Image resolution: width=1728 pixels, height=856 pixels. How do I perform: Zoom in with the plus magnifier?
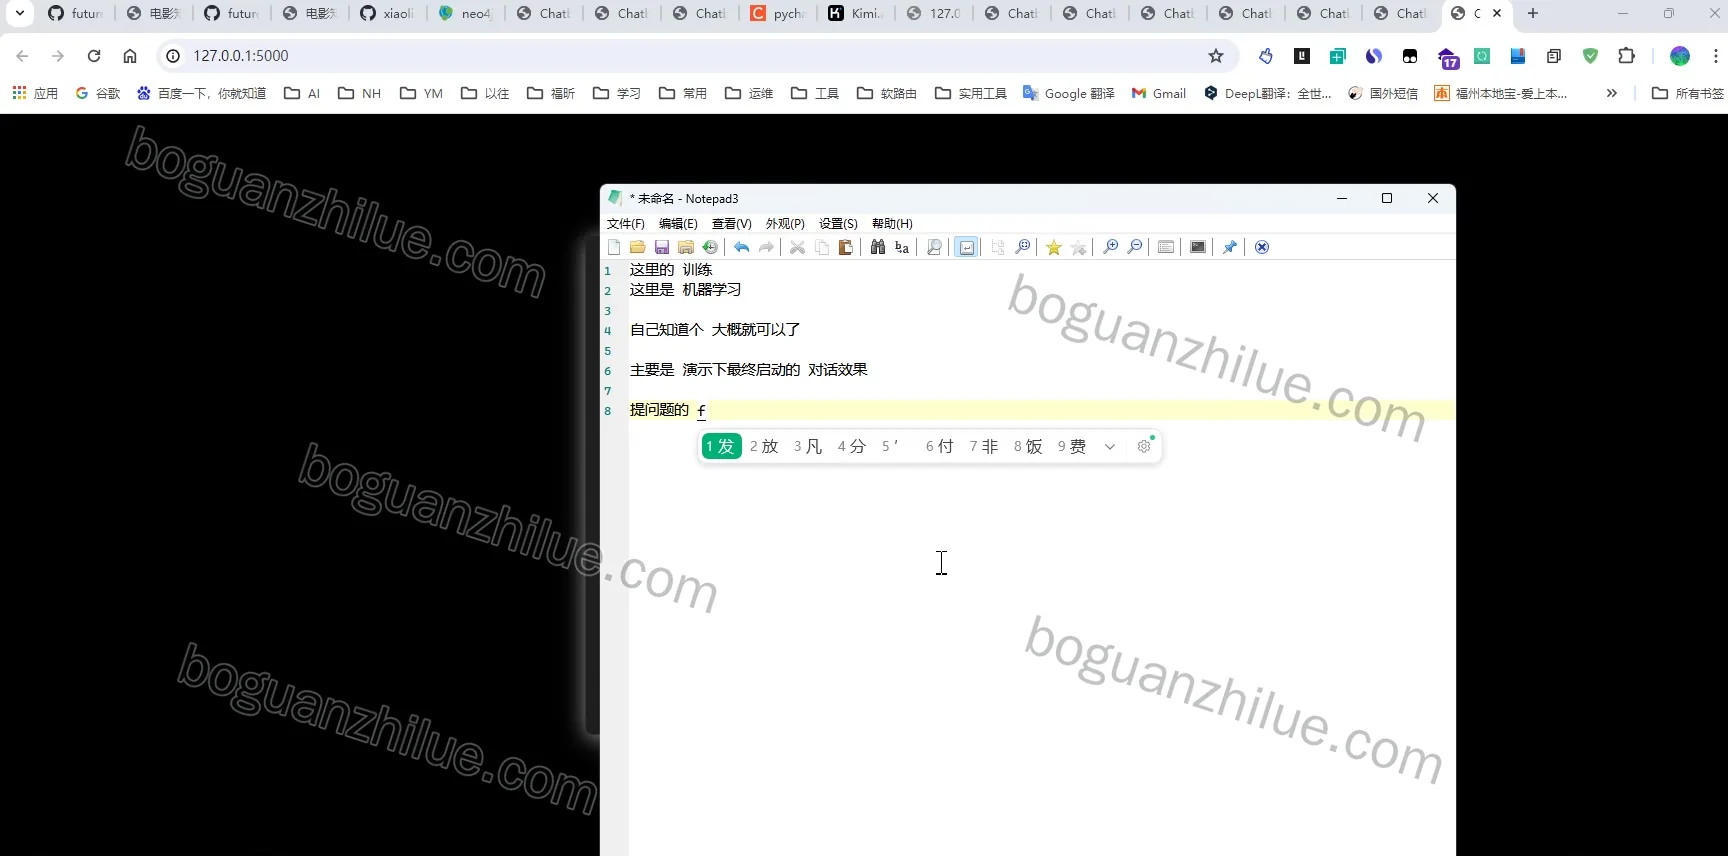(1110, 247)
